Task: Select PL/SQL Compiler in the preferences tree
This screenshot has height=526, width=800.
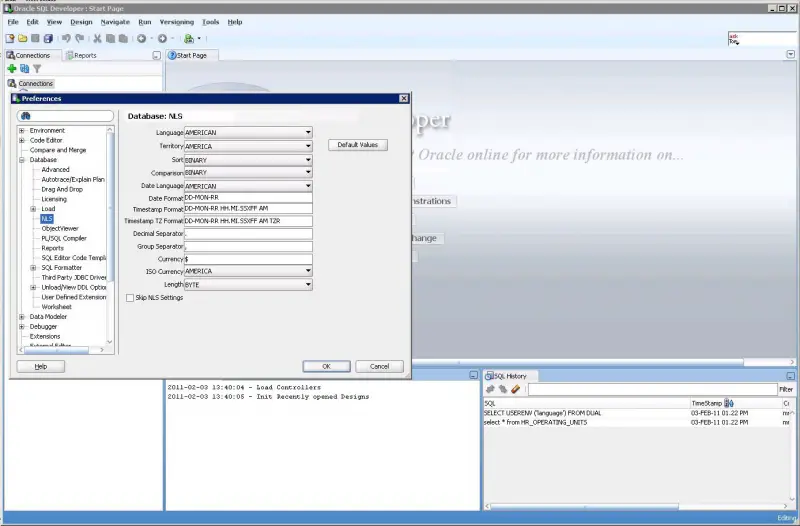Action: [x=64, y=238]
